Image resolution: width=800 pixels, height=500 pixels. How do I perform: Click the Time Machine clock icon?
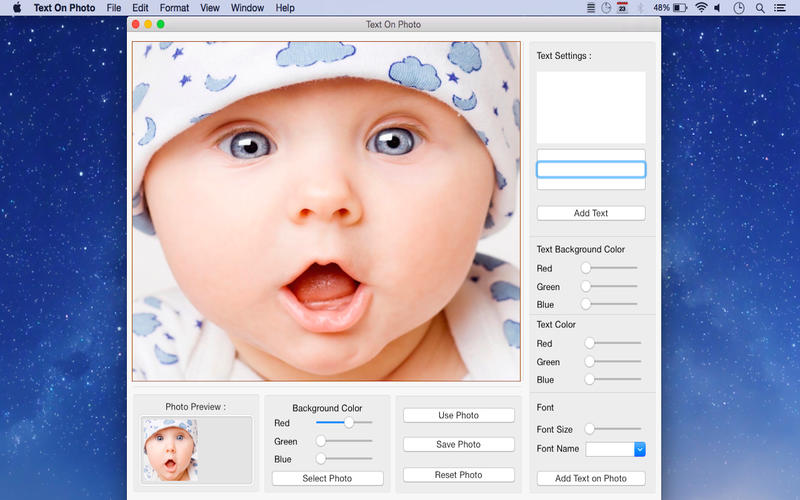point(739,8)
